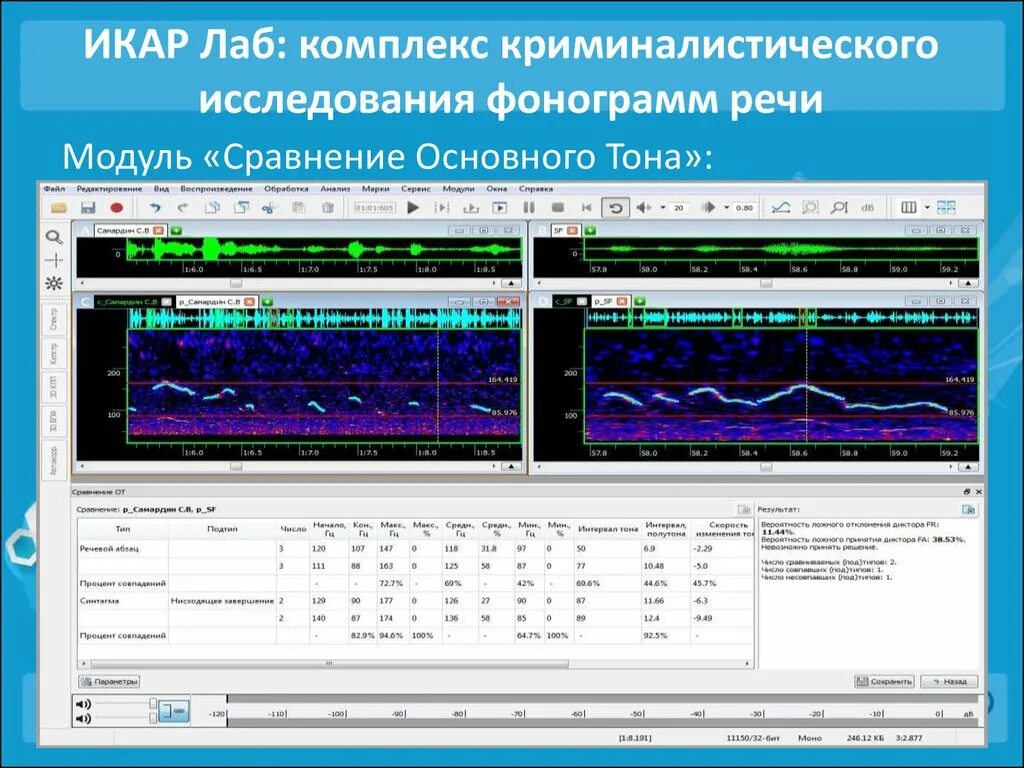
Task: Stop playback with the square icon
Action: coord(558,208)
